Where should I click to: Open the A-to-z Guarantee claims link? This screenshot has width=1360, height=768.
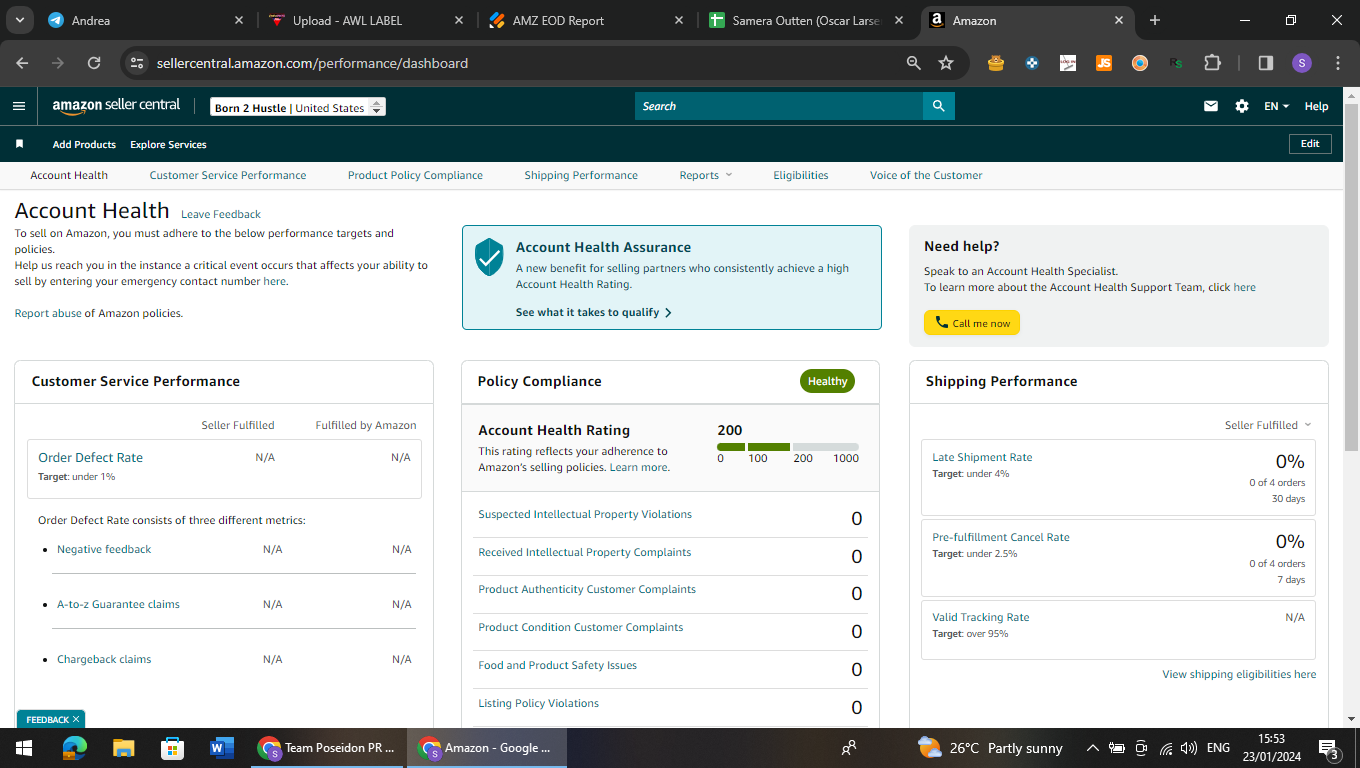click(x=118, y=604)
